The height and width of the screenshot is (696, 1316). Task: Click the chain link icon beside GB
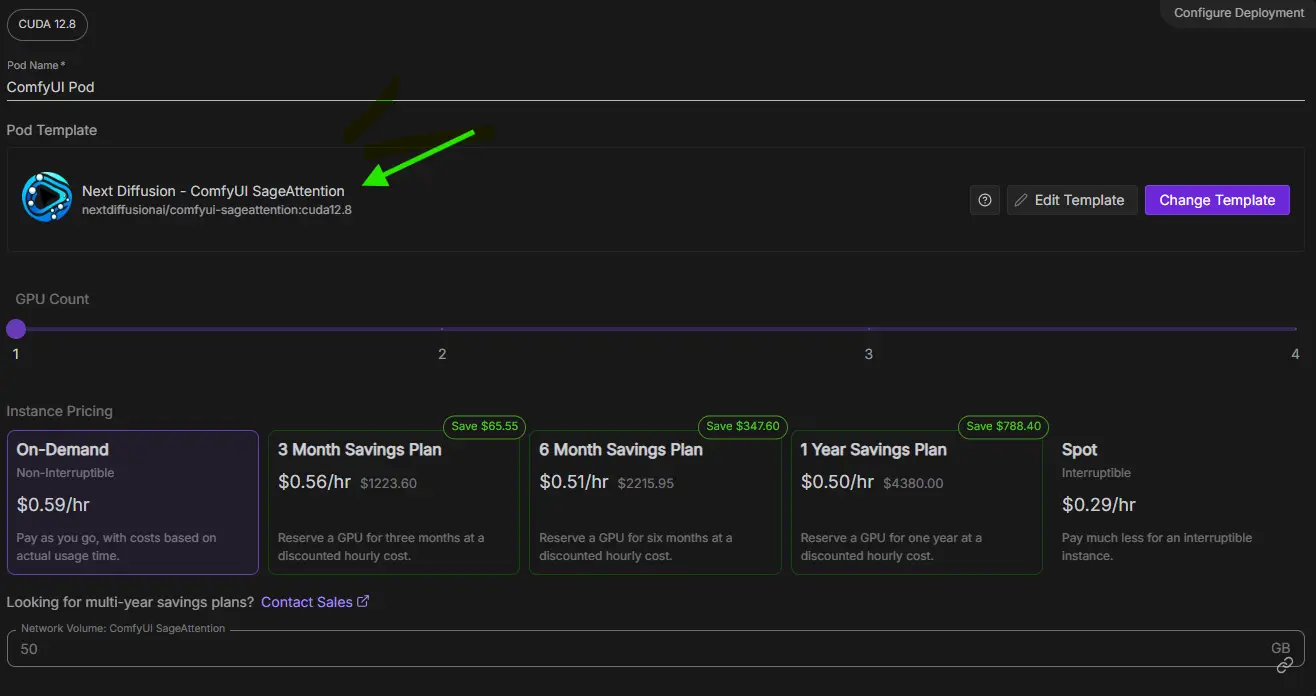[1285, 665]
